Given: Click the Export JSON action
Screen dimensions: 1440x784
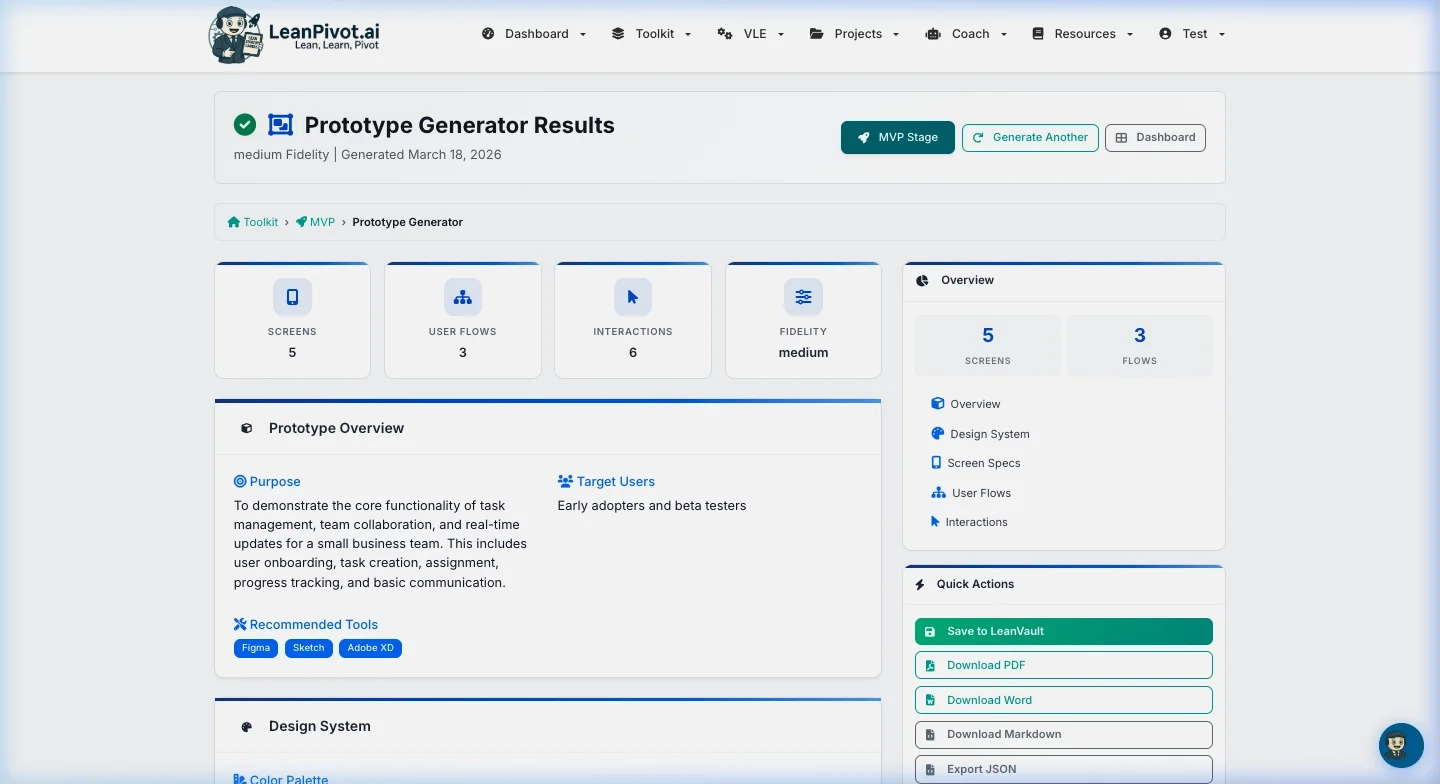Looking at the screenshot, I should point(1063,769).
